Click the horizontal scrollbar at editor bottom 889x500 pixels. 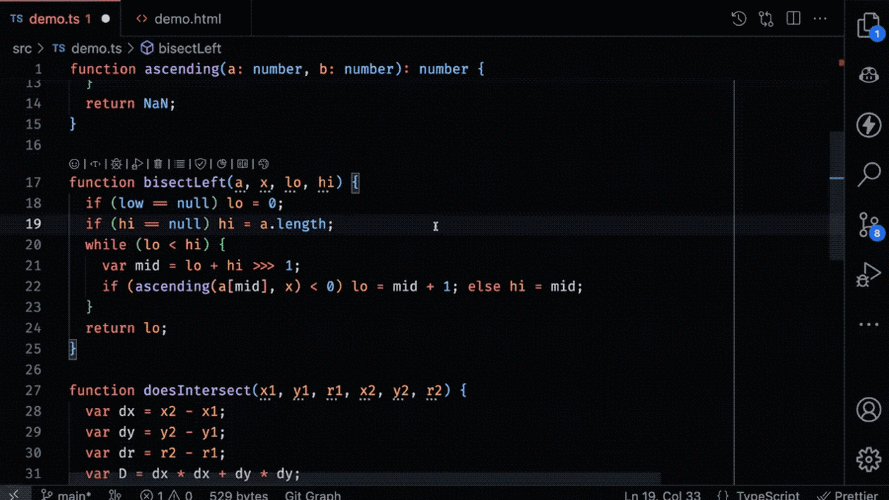coord(364,478)
